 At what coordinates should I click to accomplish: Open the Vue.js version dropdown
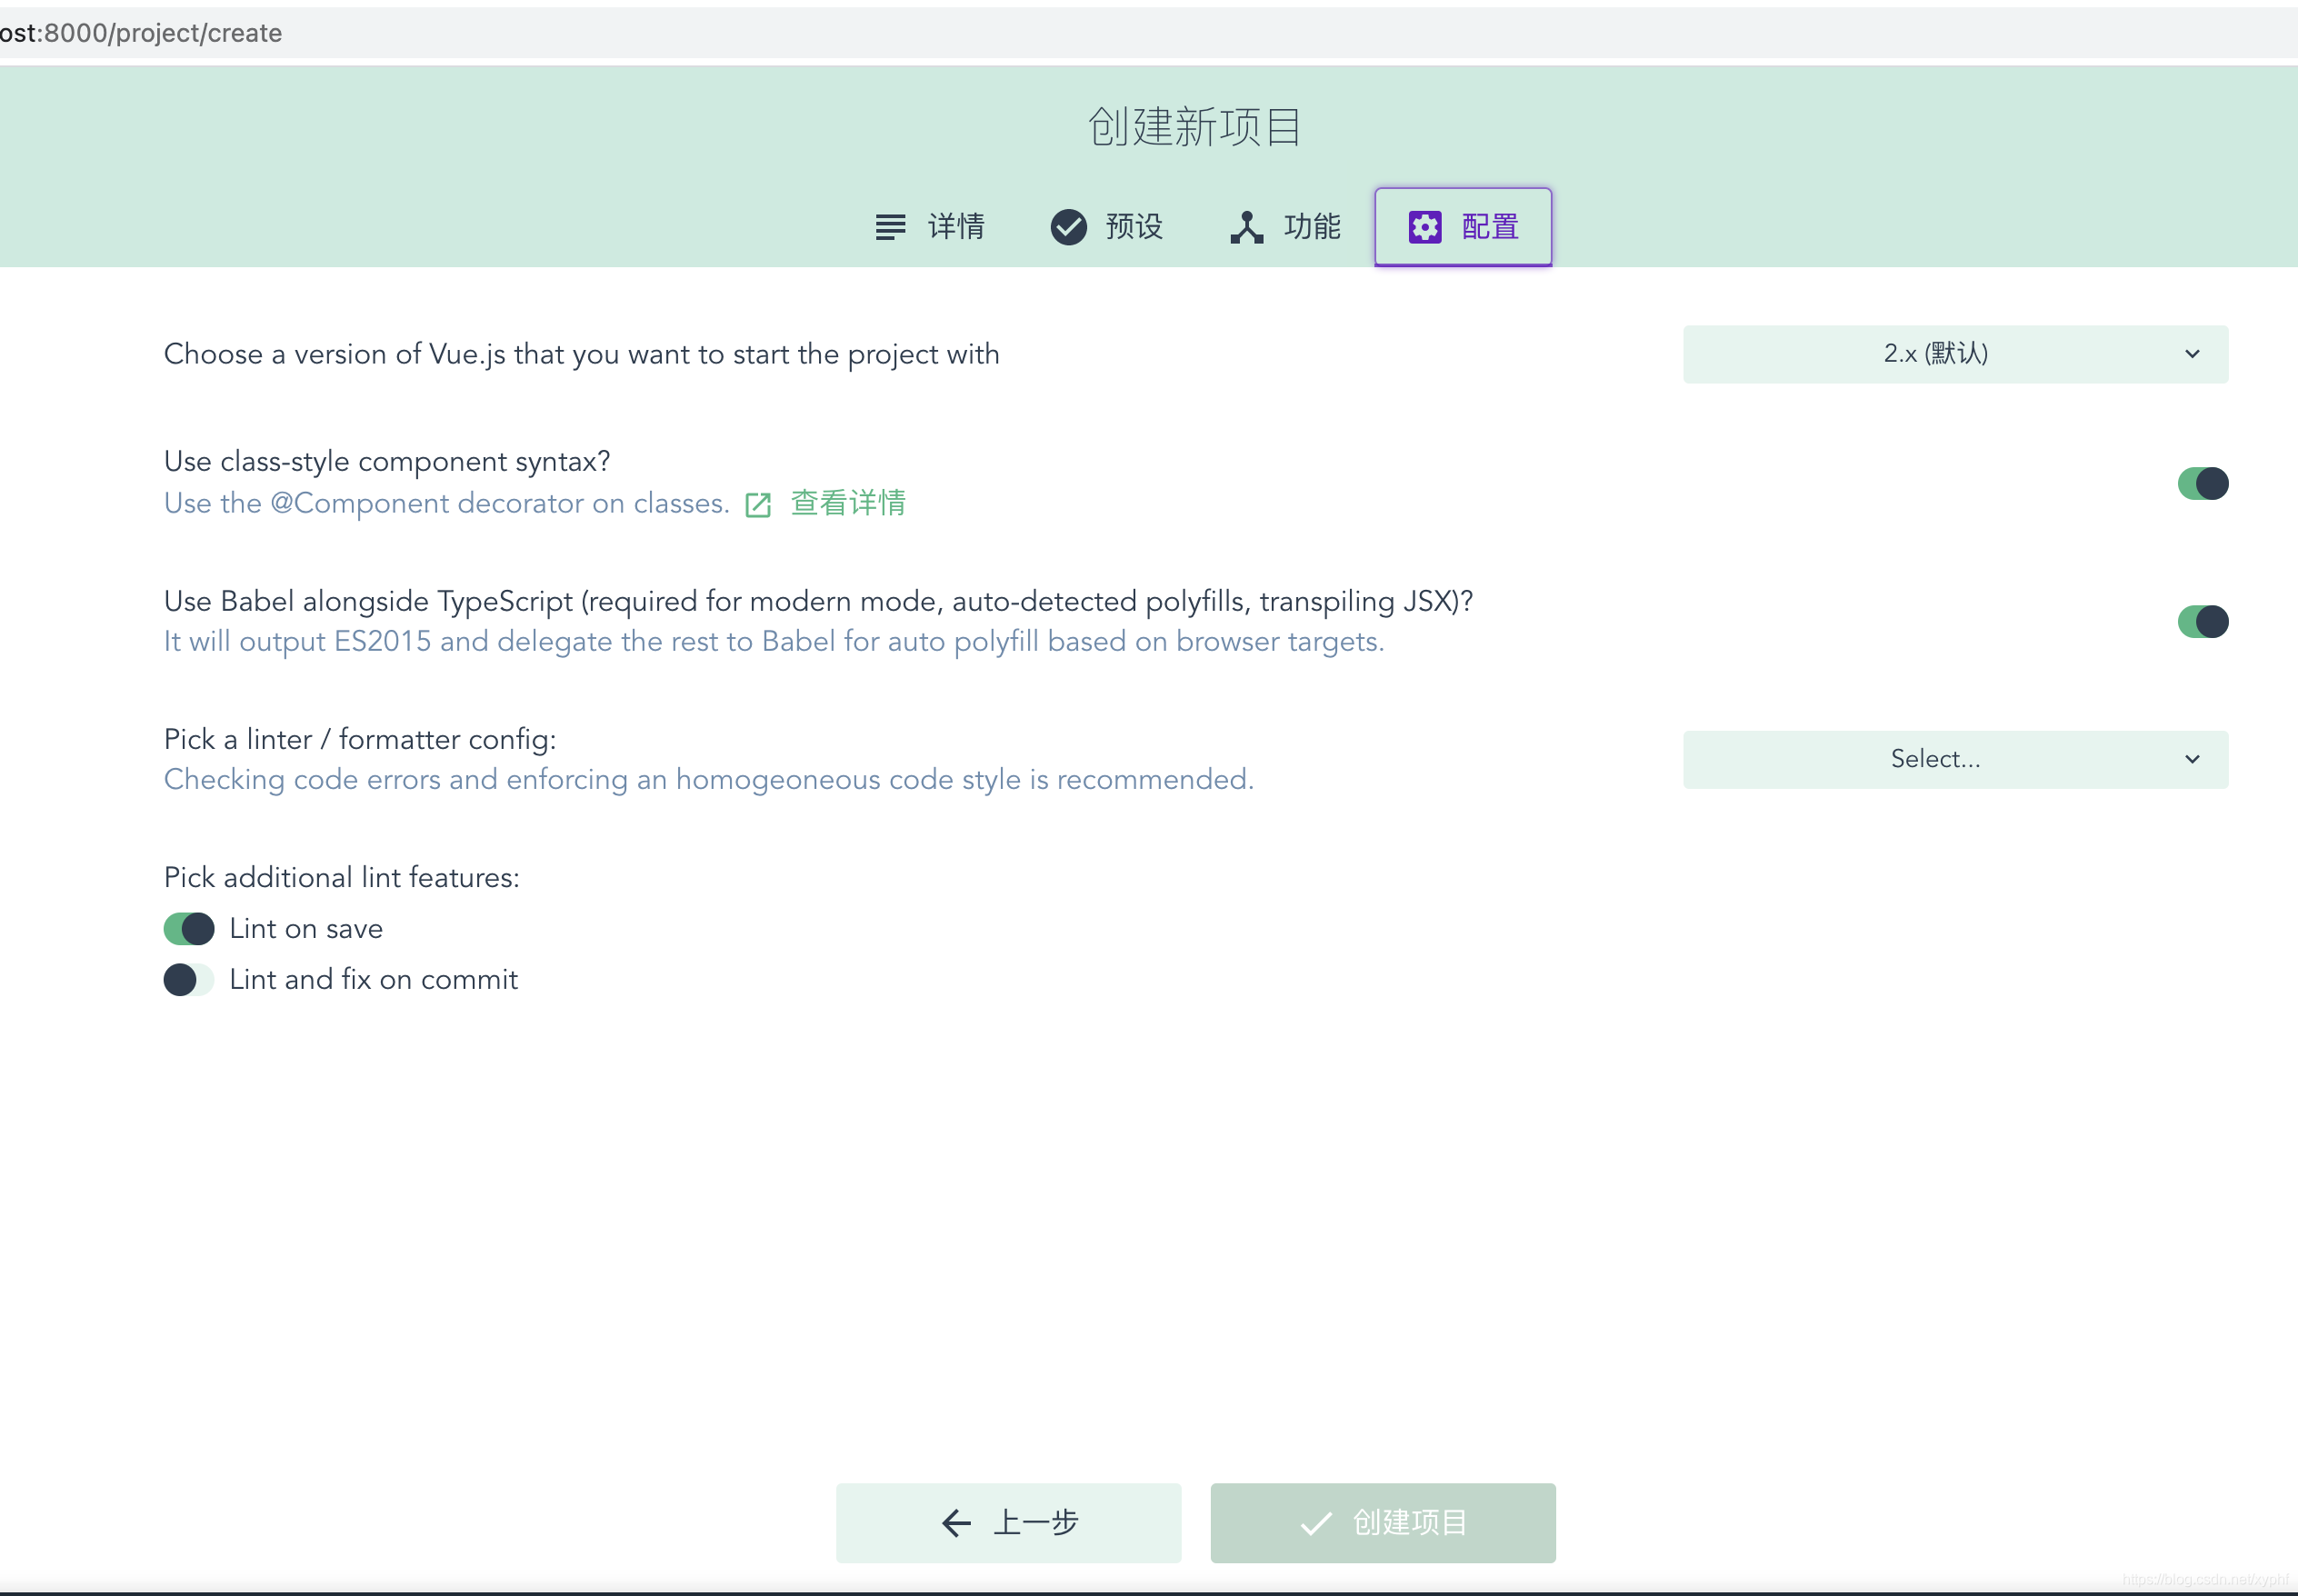1954,354
